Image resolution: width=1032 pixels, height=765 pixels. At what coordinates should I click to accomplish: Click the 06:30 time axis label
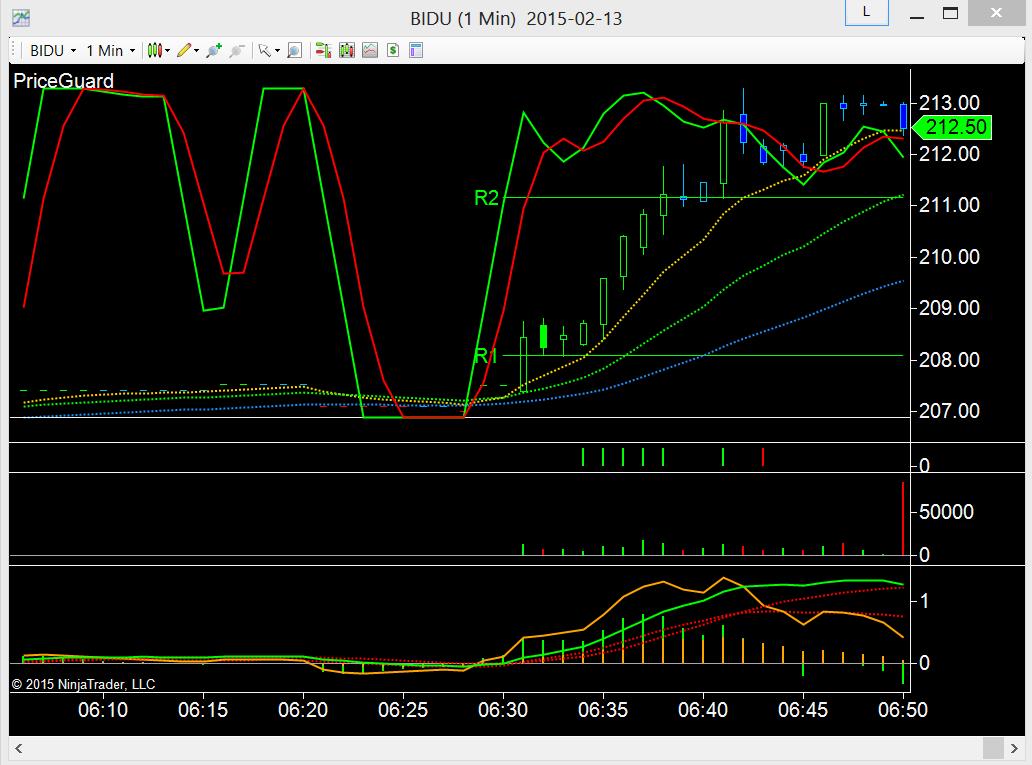click(x=503, y=710)
